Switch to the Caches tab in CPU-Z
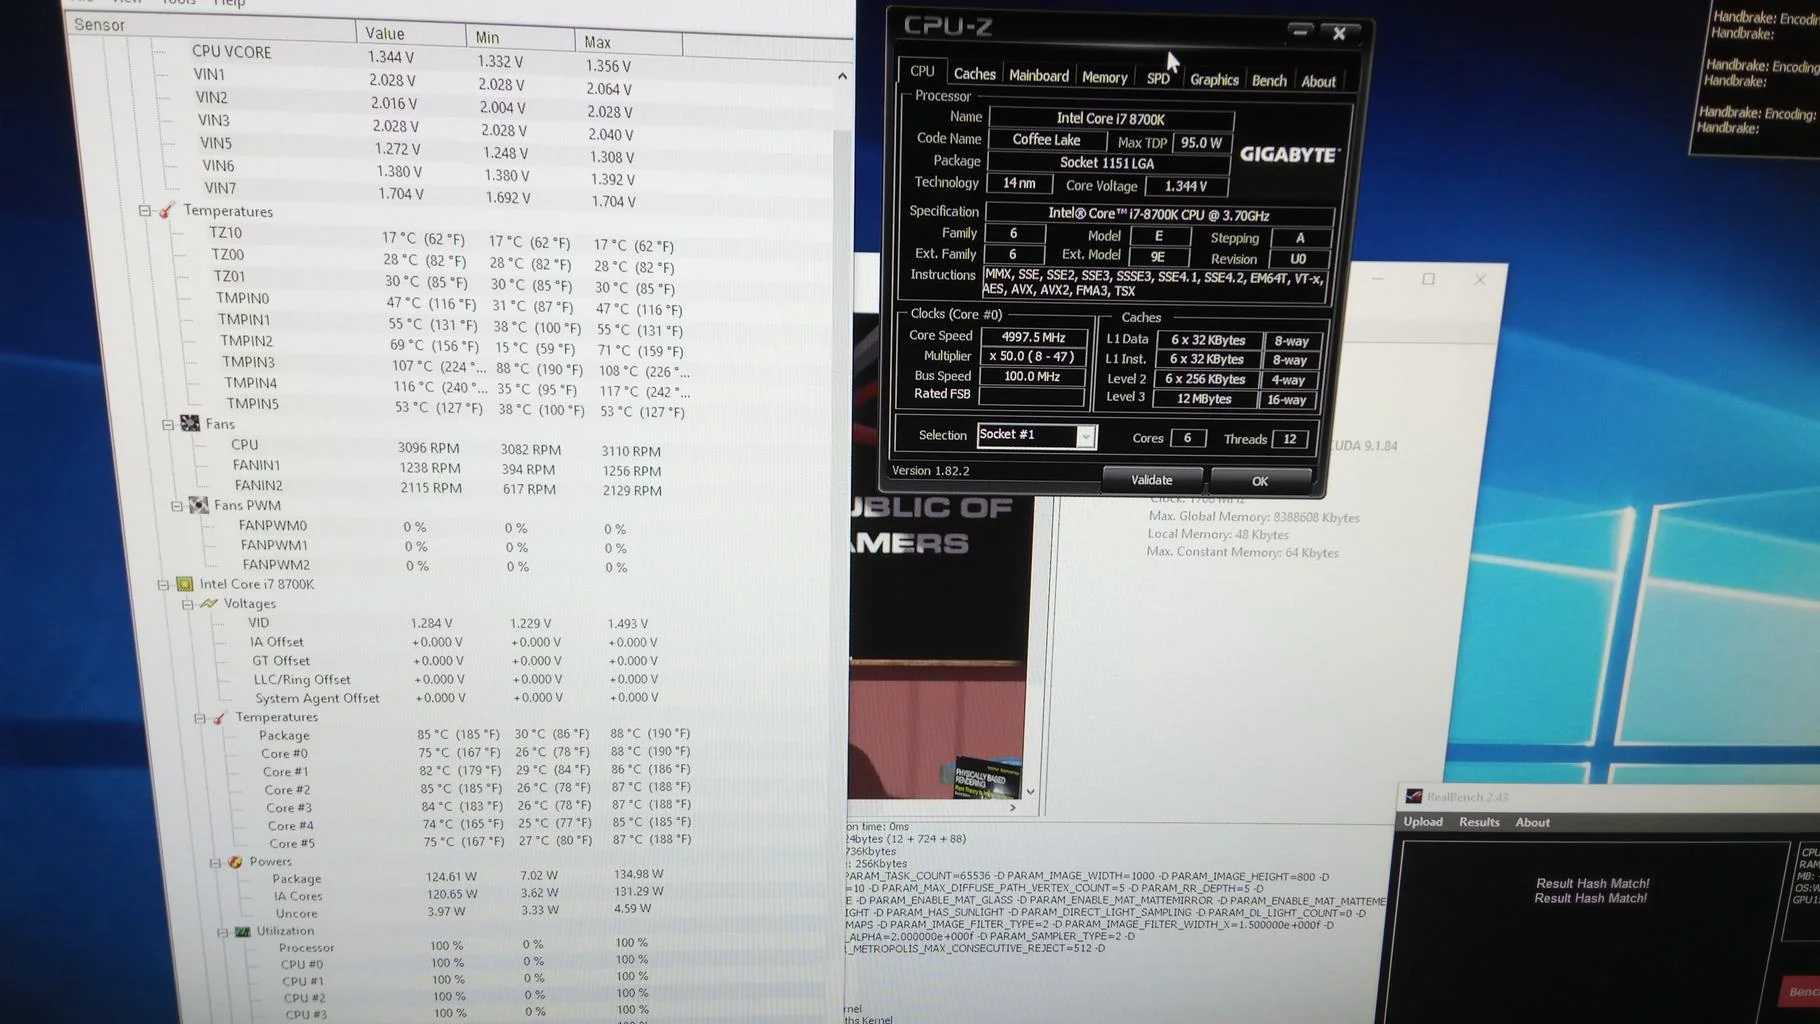The height and width of the screenshot is (1024, 1820). coord(974,74)
